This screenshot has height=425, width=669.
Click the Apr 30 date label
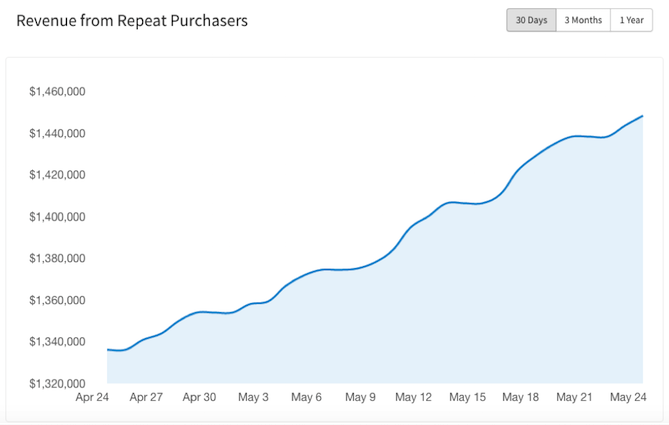(199, 397)
